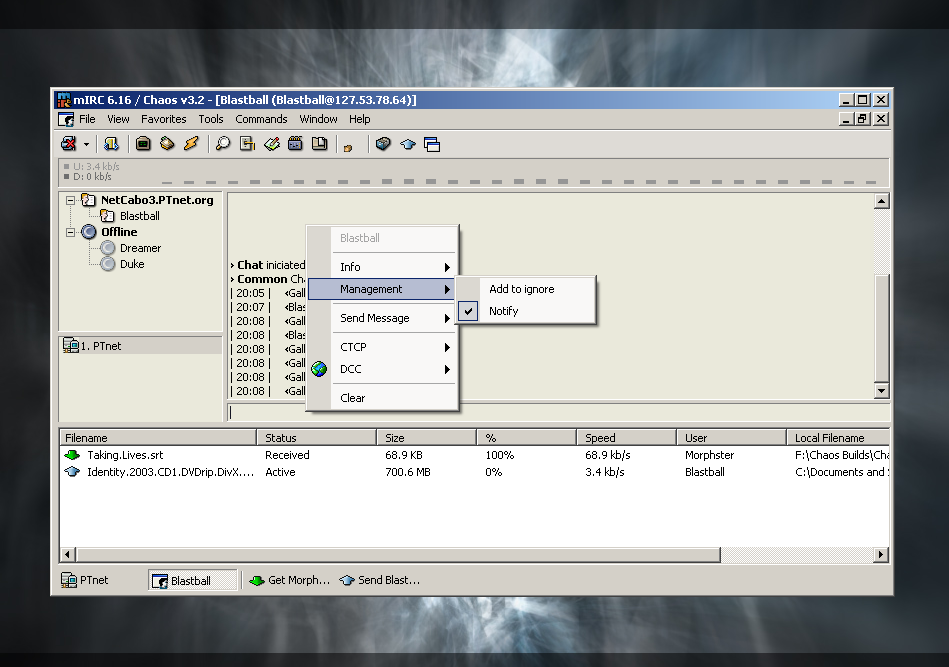
Task: Sort transfers by Size column header
Action: click(x=427, y=438)
